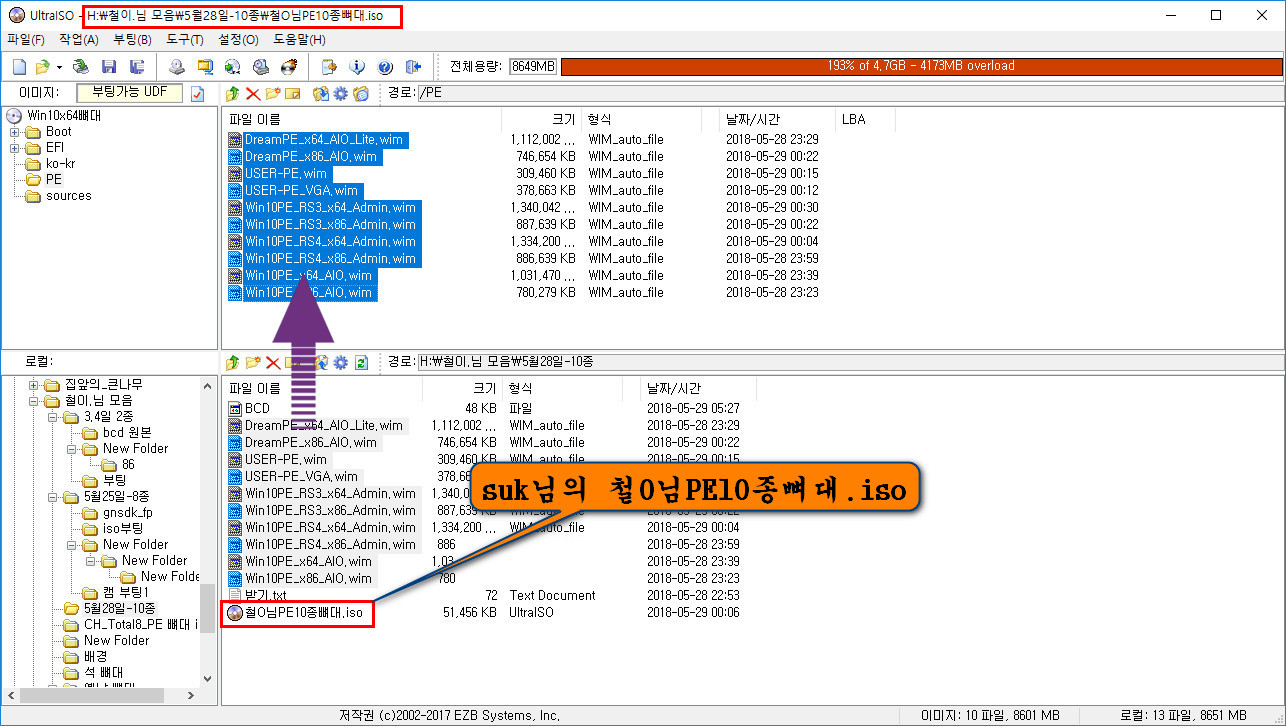This screenshot has height=726, width=1286.
Task: Click the local path field H:₩철이.님 모음
Action: click(x=849, y=362)
